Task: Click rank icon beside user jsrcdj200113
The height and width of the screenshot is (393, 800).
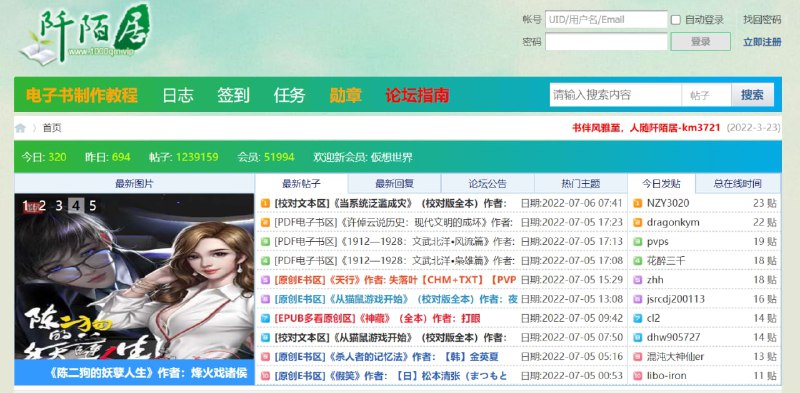Action: (x=638, y=299)
